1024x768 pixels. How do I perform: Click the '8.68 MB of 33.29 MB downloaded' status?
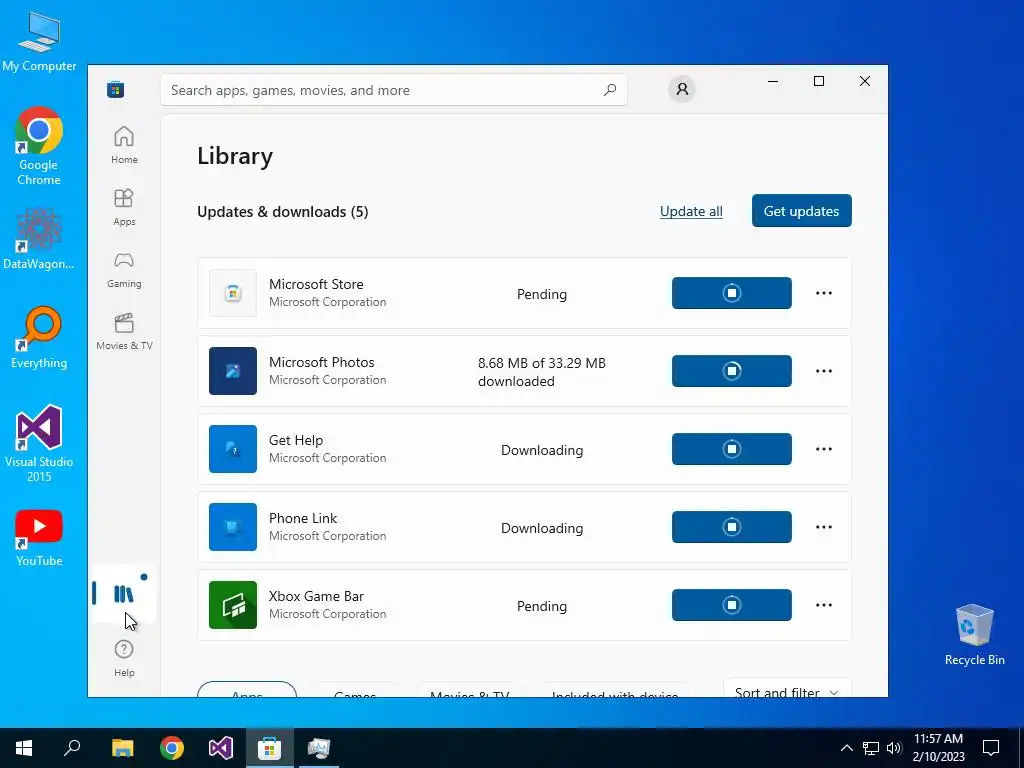(x=541, y=372)
